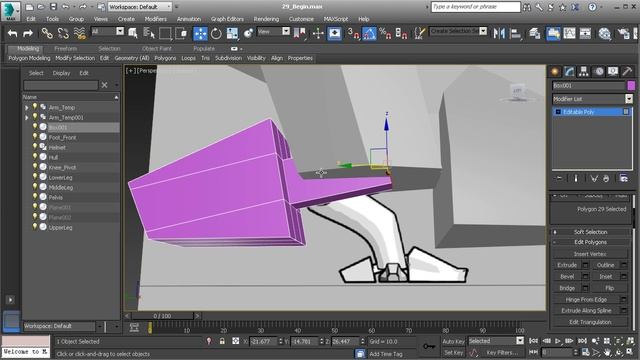640x360 pixels.
Task: Activate the Select and Scale tool
Action: click(232, 33)
